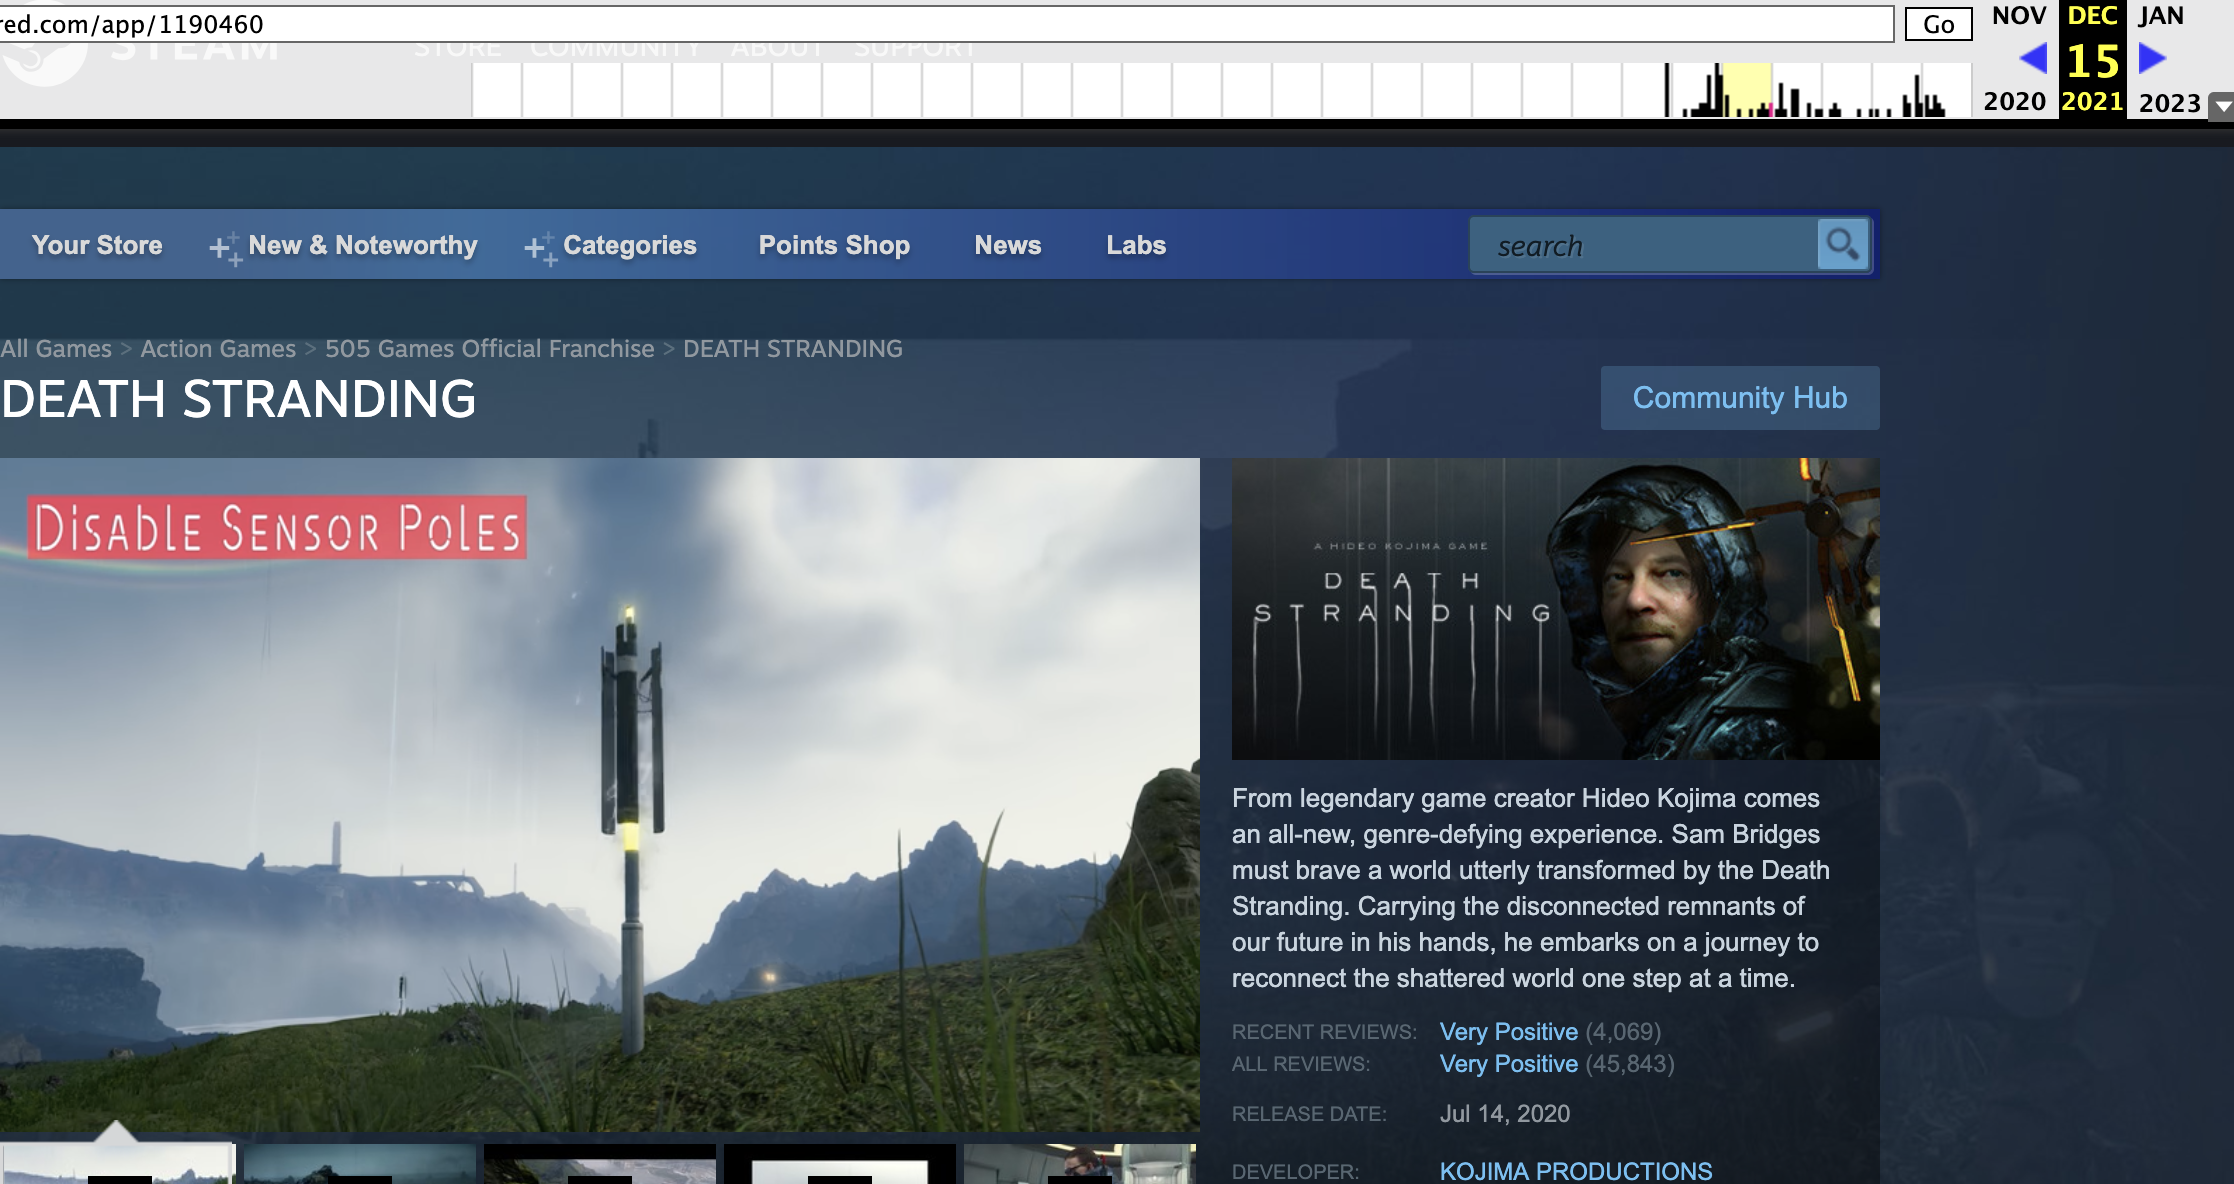Image resolution: width=2234 pixels, height=1184 pixels.
Task: Click the Wayback Go button
Action: [x=1938, y=24]
